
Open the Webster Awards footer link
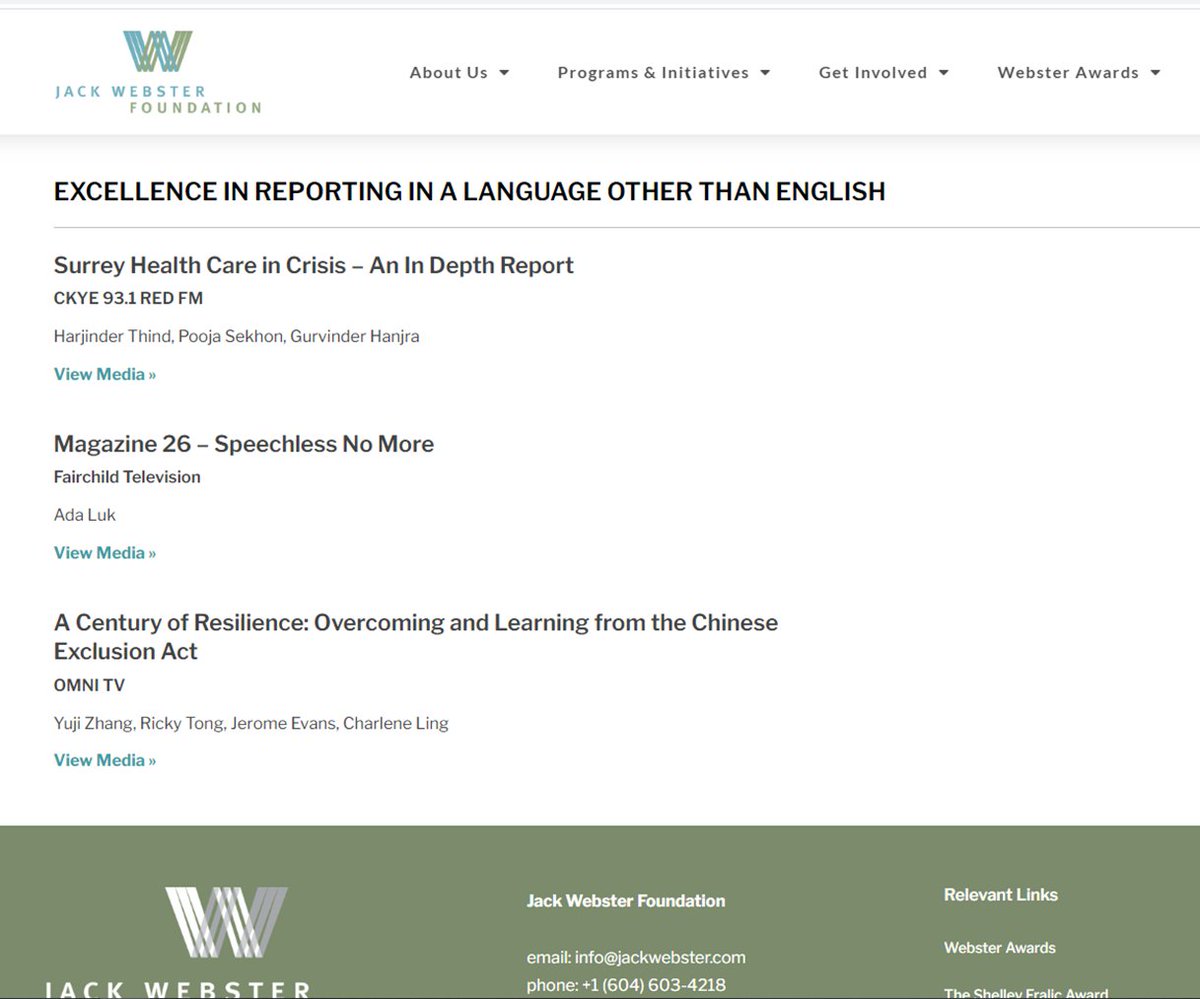pos(1000,948)
